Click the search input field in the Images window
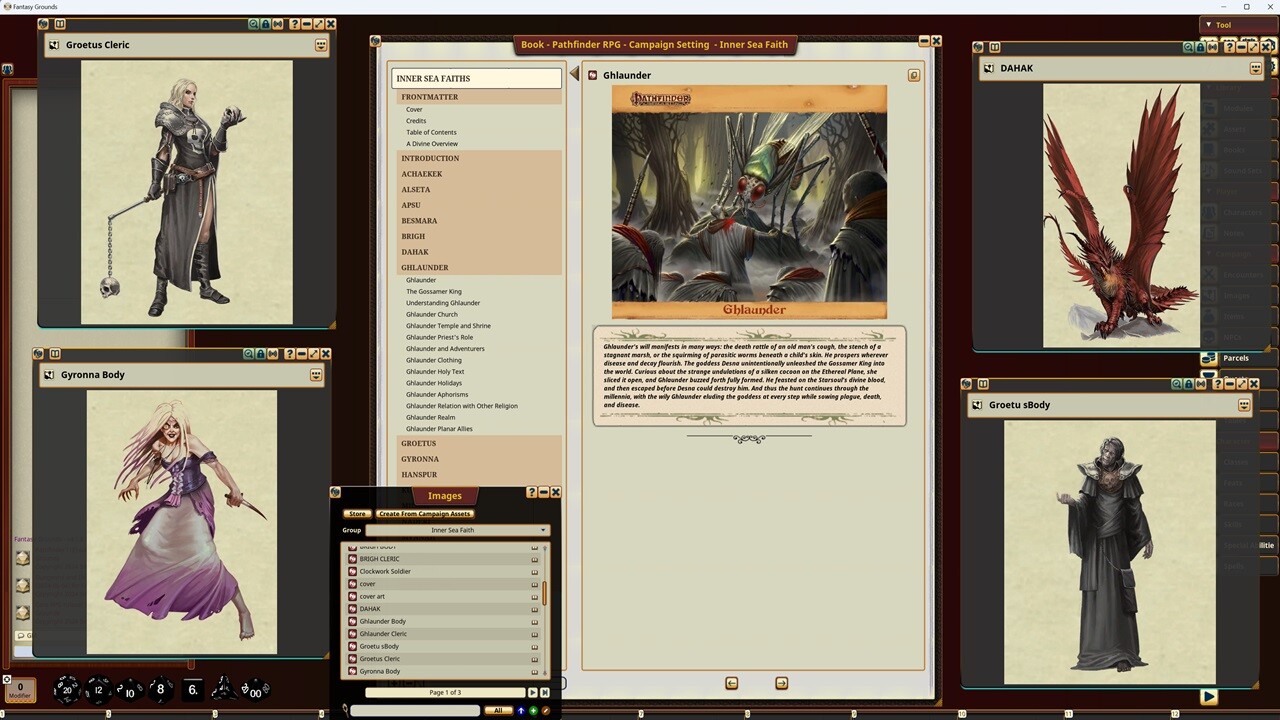The height and width of the screenshot is (720, 1280). tap(415, 710)
